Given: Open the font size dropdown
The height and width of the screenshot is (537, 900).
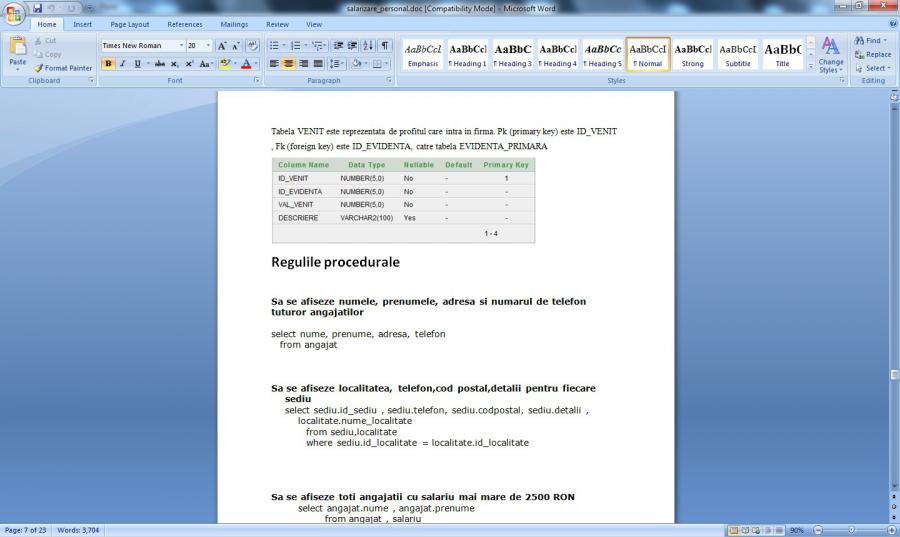Looking at the screenshot, I should [207, 46].
